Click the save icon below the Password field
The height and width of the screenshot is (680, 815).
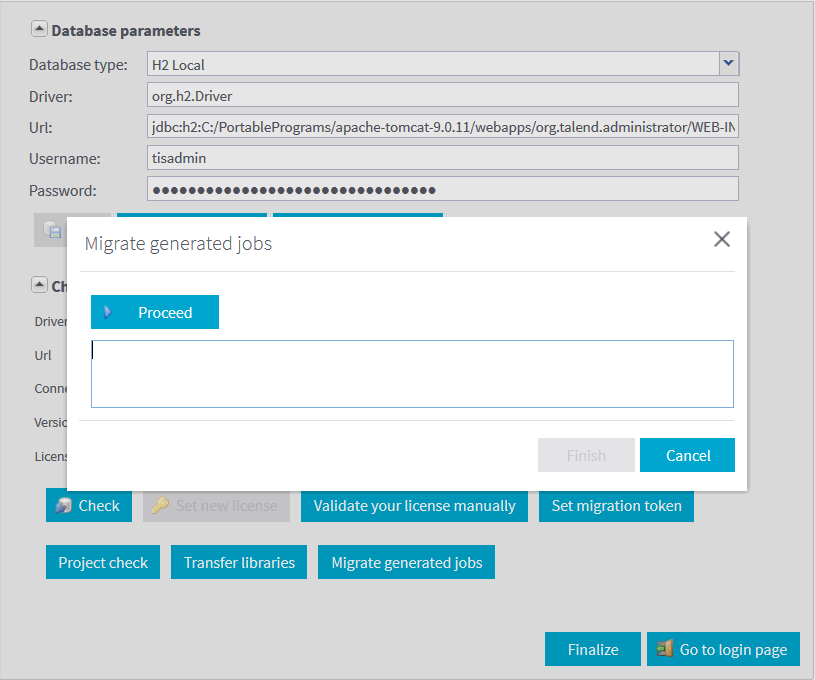point(52,229)
